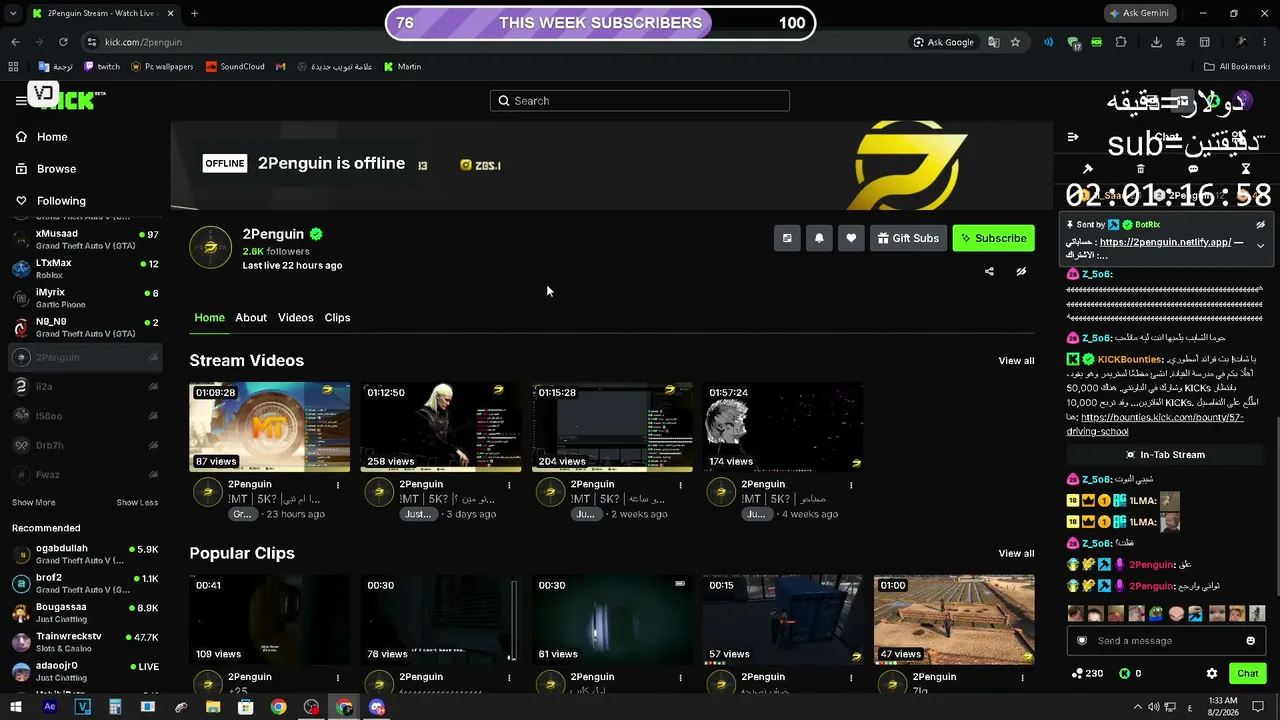Reload the page in Chrome
This screenshot has width=1280, height=720.
pos(63,42)
